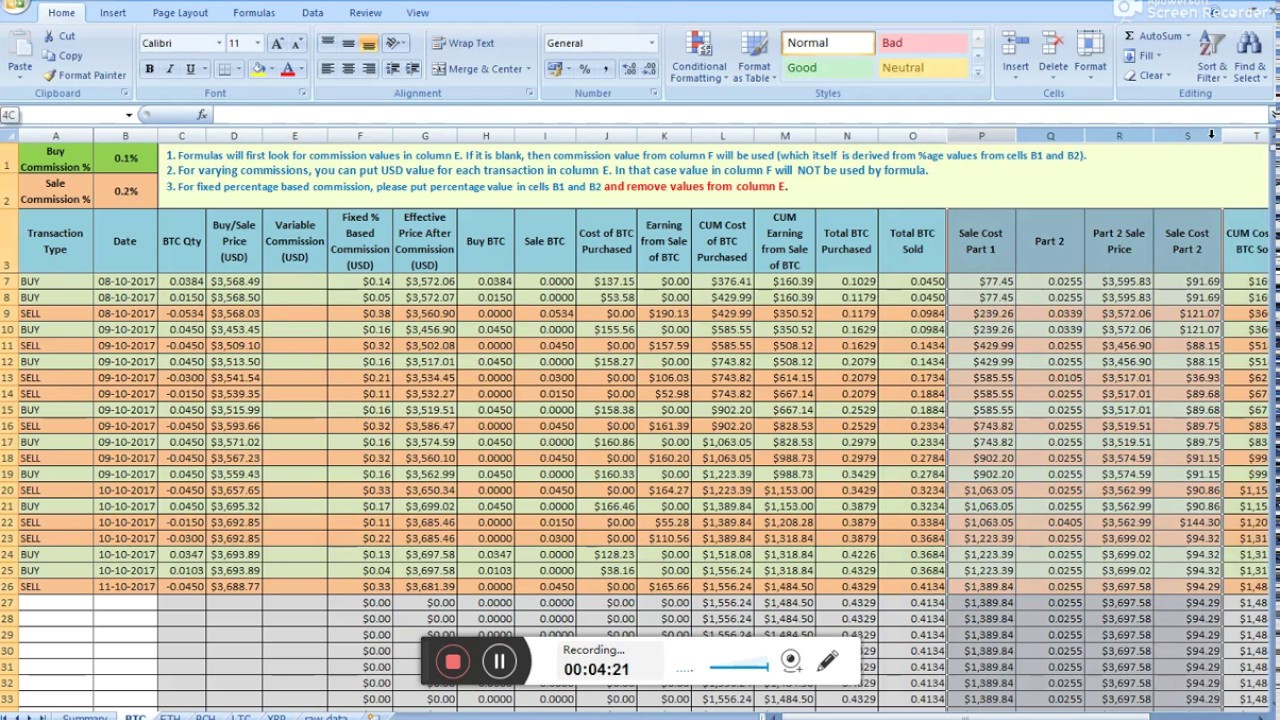Expand the cell styles gallery
The image size is (1280, 720).
(x=977, y=72)
